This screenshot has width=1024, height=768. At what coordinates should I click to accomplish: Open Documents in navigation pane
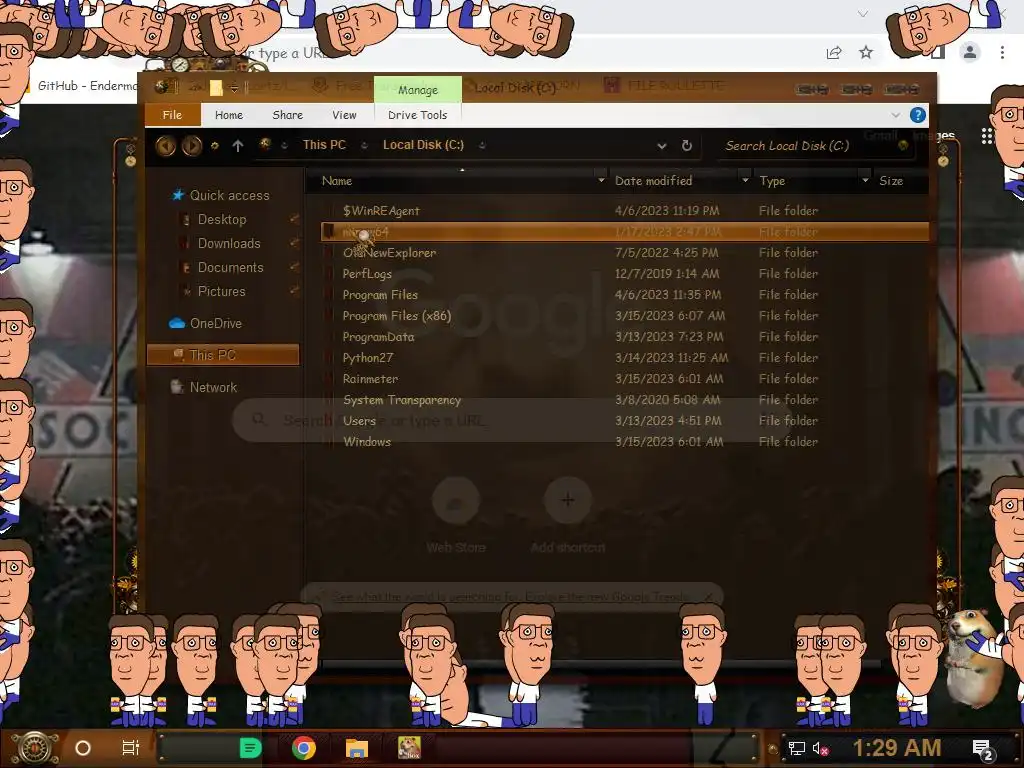[x=231, y=268]
